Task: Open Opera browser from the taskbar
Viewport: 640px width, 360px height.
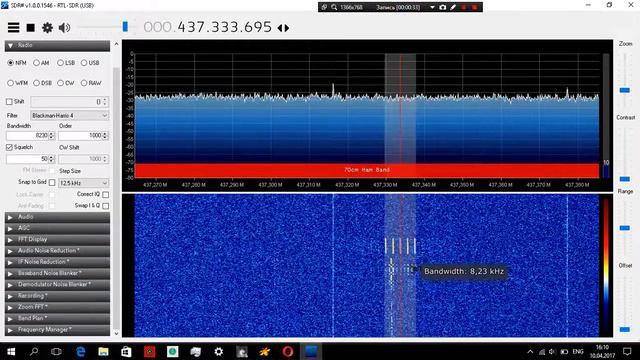Action: coord(288,351)
